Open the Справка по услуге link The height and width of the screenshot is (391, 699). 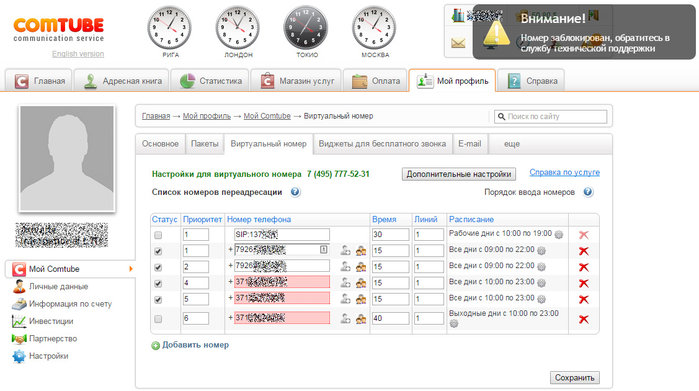point(564,172)
